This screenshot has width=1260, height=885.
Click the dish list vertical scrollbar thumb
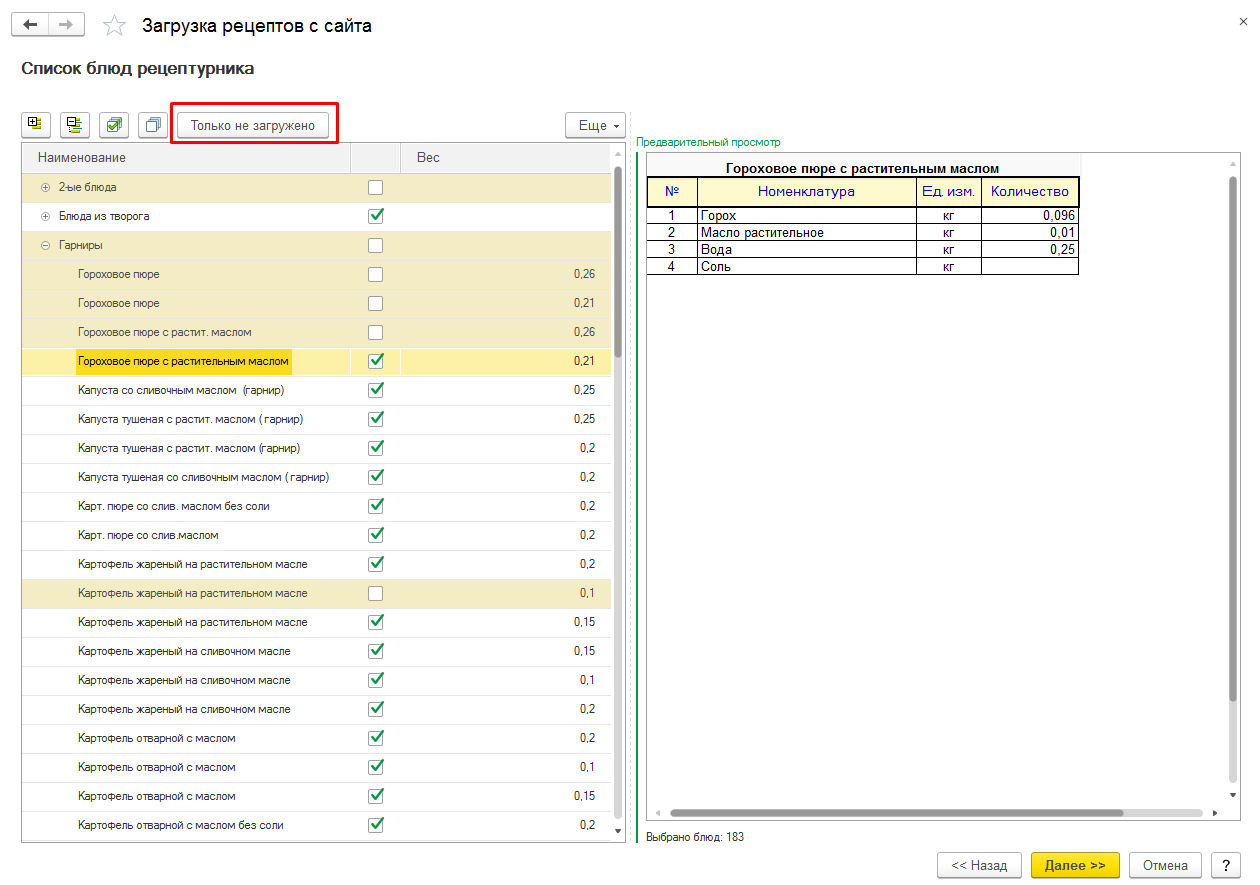pos(618,261)
